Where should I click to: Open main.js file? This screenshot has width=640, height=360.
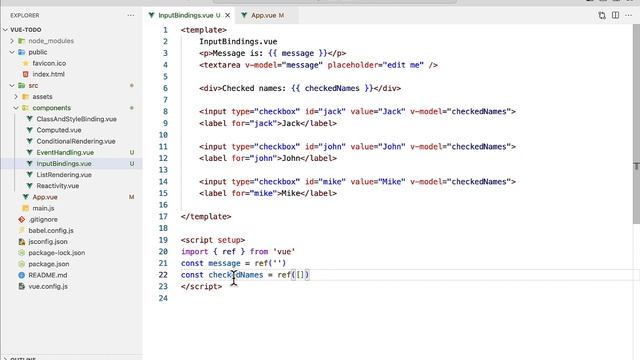tap(43, 208)
